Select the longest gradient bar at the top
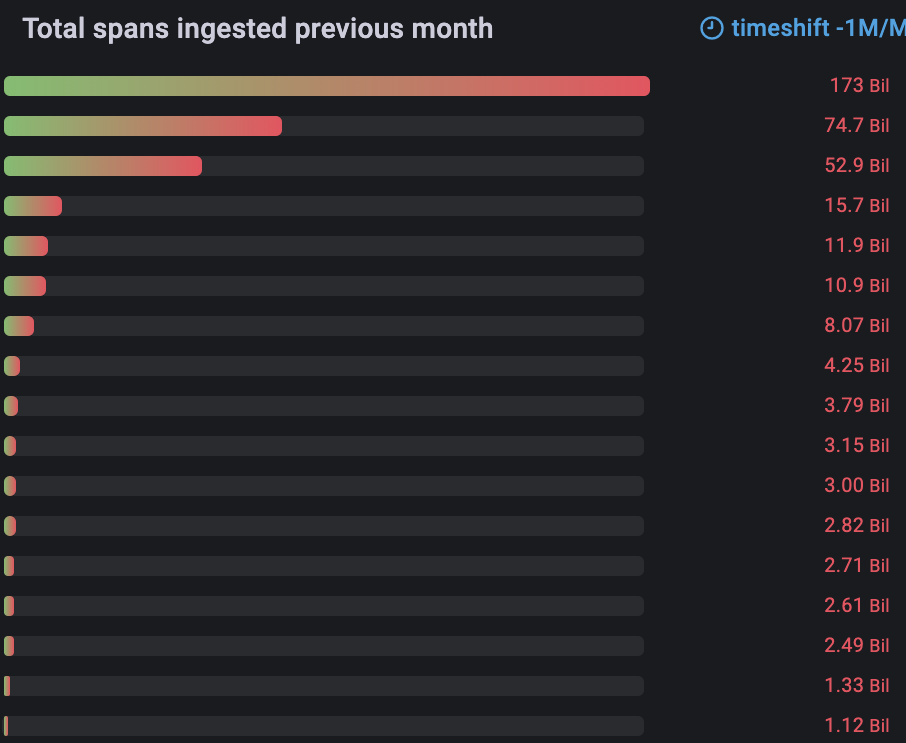906x743 pixels. (325, 86)
